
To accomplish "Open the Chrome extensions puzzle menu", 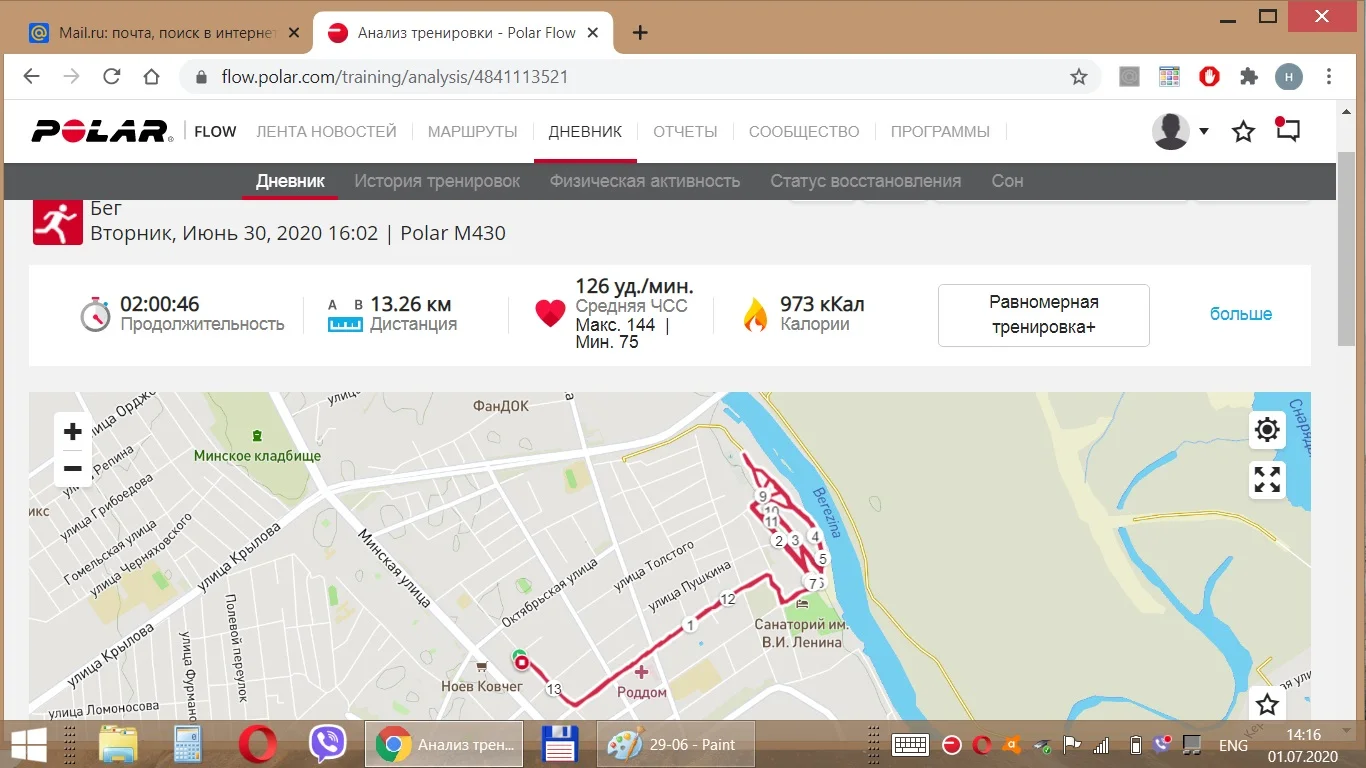I will pos(1249,76).
